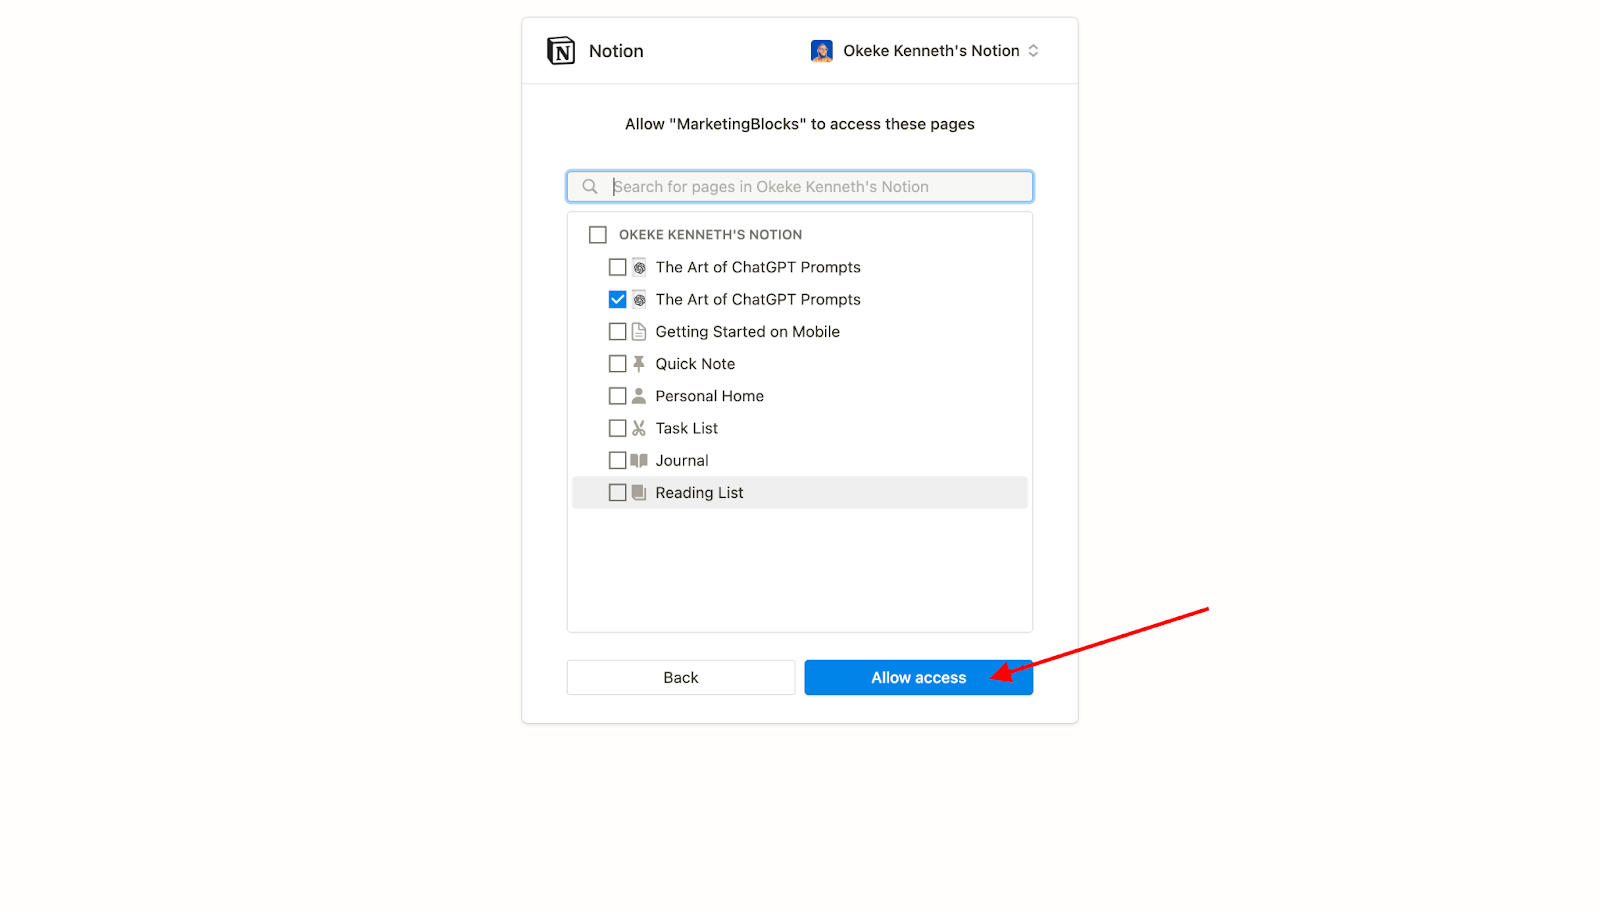Click the Personal Home label
Screen dimensions: 1600x912
point(710,396)
